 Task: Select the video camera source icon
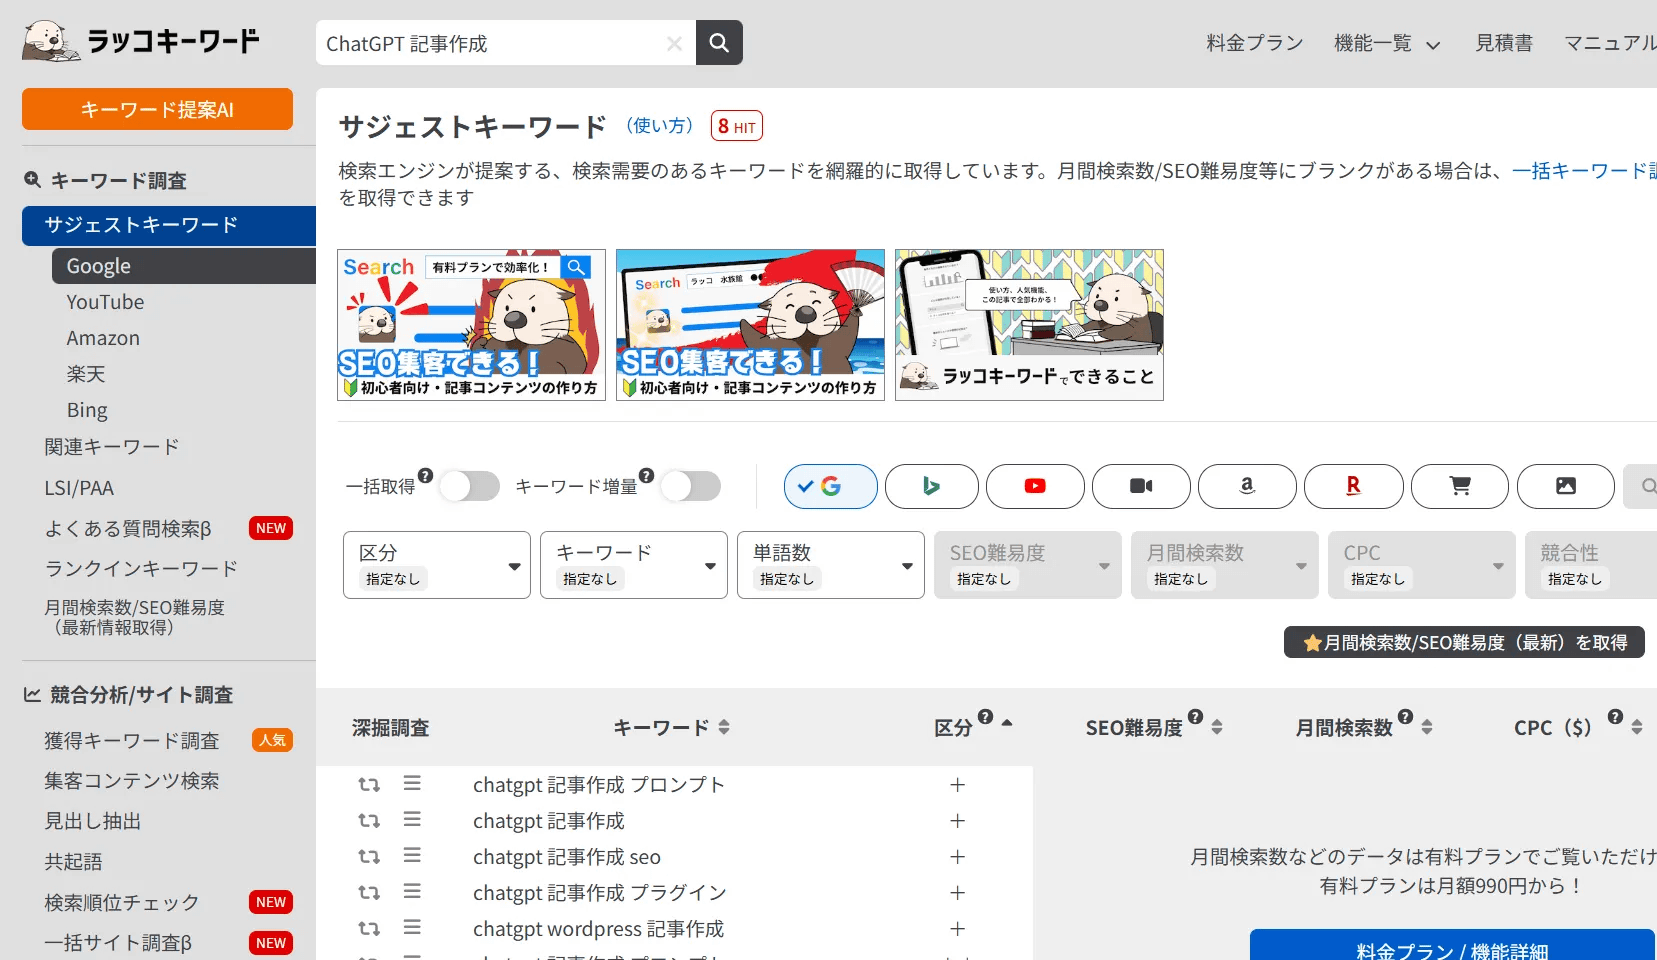click(x=1141, y=486)
